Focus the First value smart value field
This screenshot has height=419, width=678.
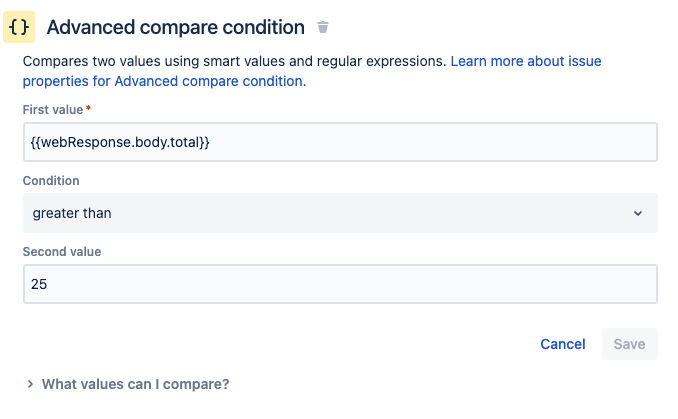pos(340,142)
